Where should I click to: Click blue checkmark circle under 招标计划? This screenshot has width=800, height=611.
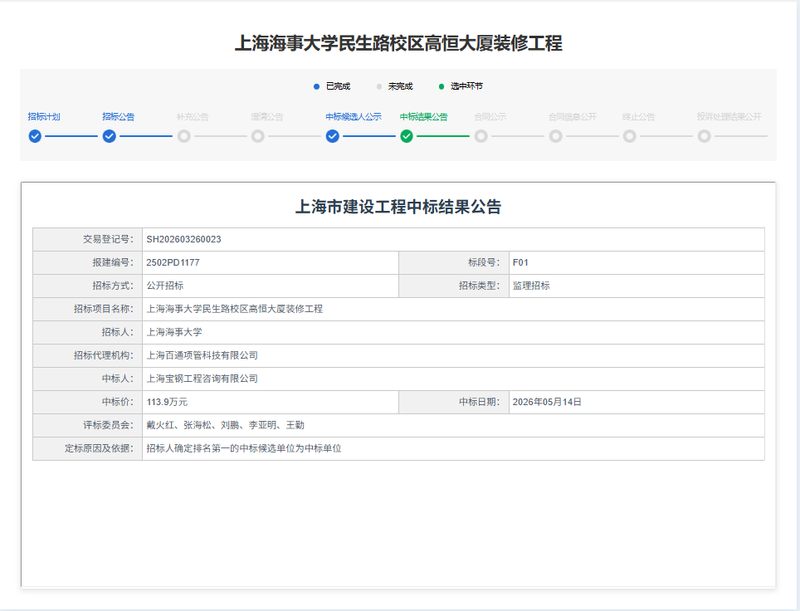point(35,136)
